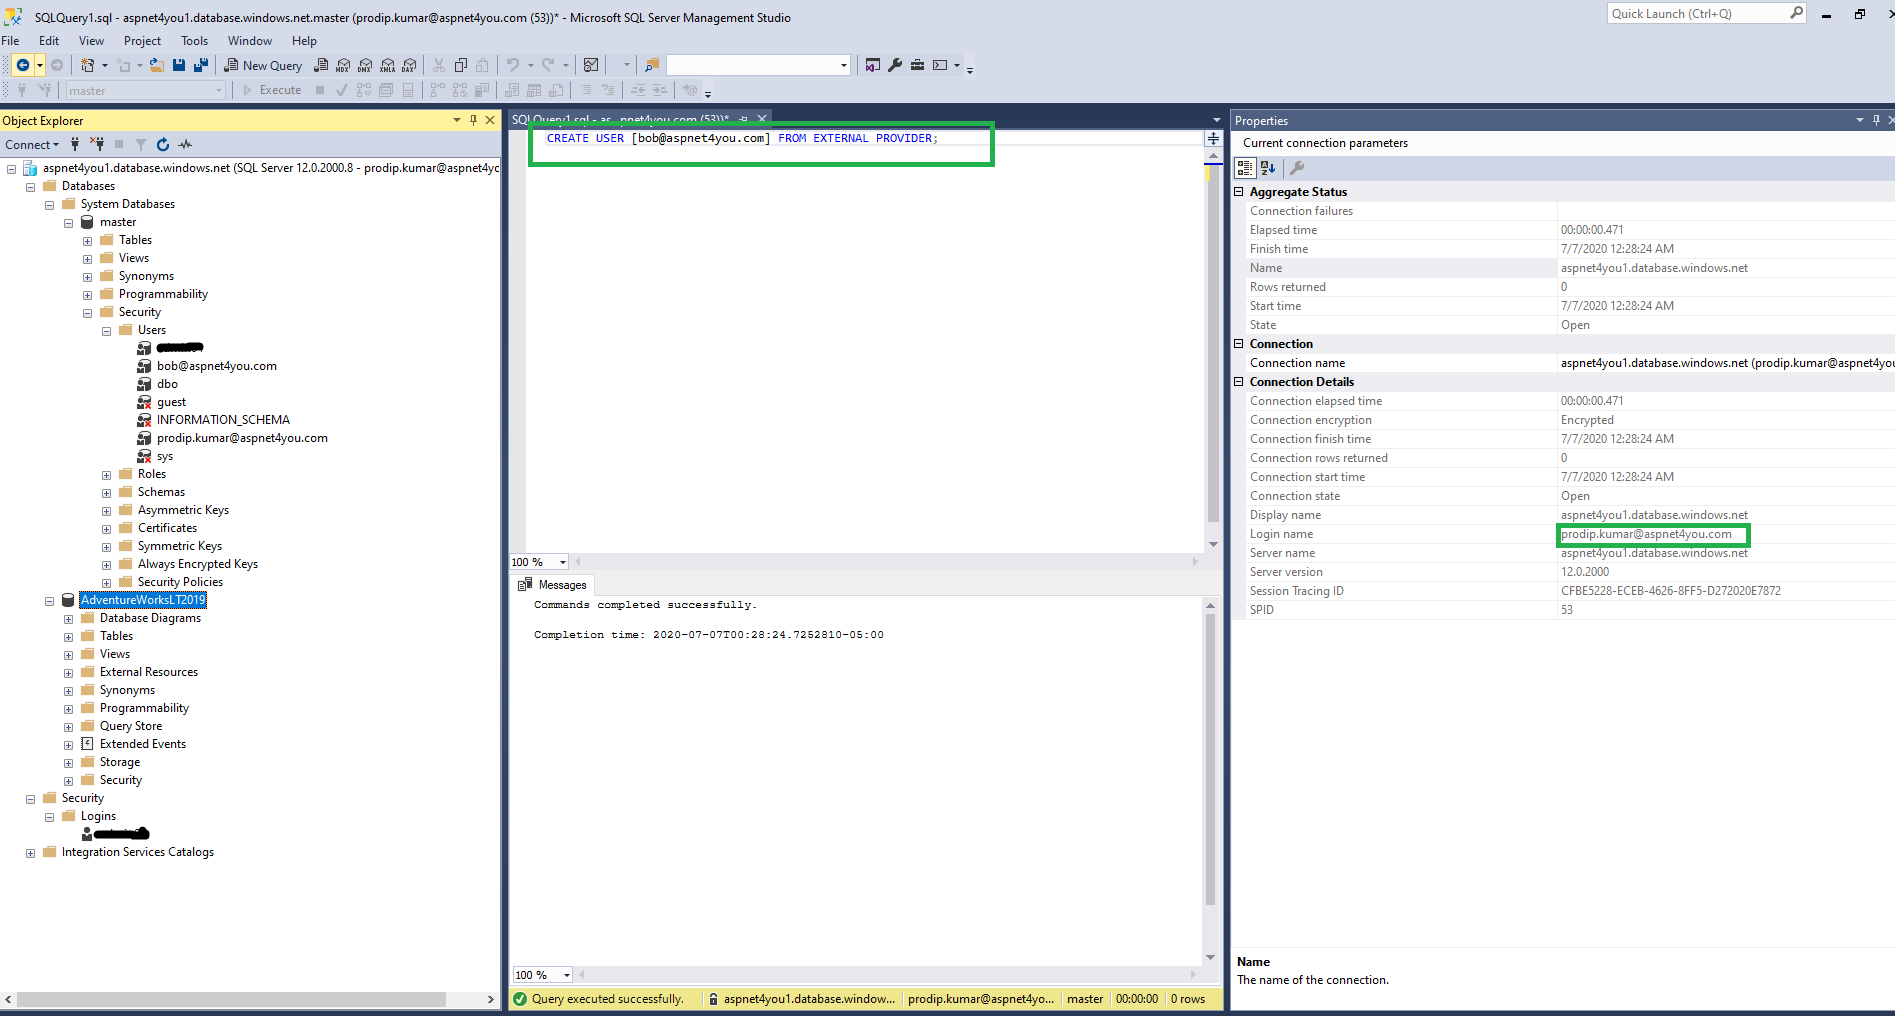
Task: Click the Categorized view icon in Properties
Action: [x=1245, y=168]
